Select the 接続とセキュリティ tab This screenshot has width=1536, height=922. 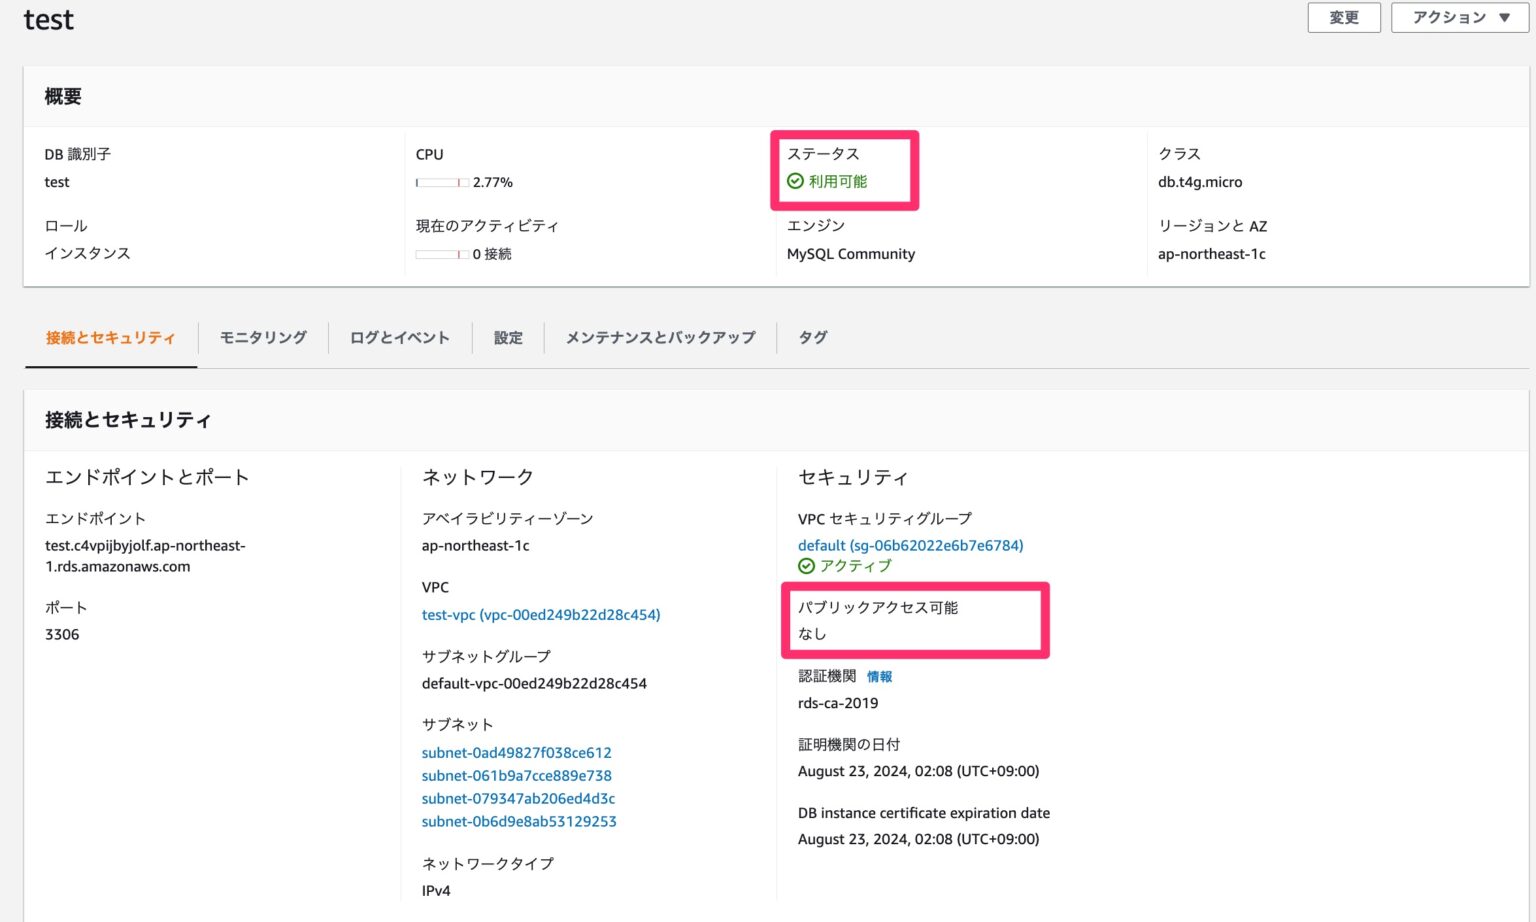click(111, 338)
